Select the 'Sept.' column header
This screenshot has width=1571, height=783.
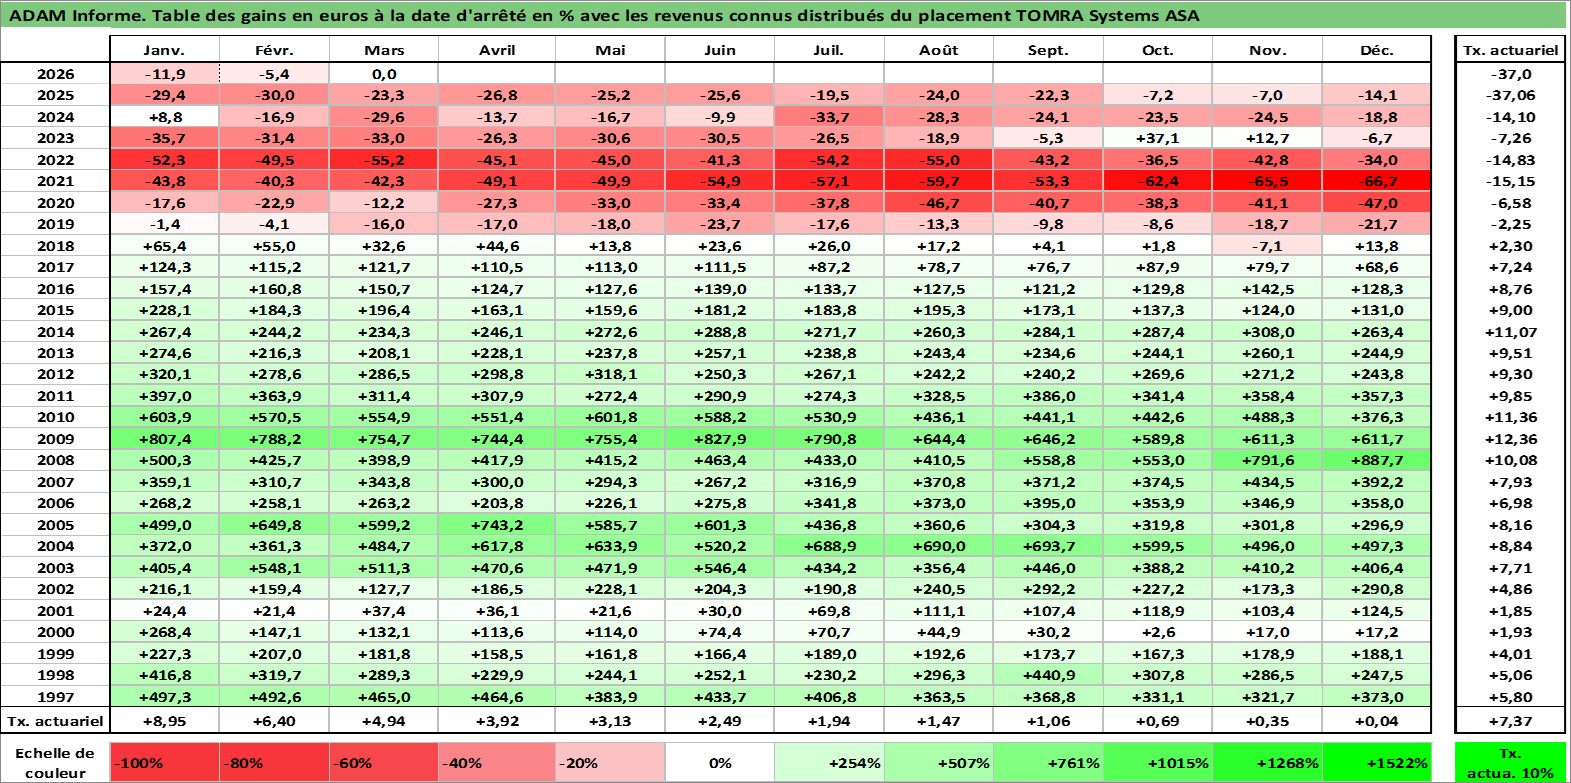pos(1048,50)
